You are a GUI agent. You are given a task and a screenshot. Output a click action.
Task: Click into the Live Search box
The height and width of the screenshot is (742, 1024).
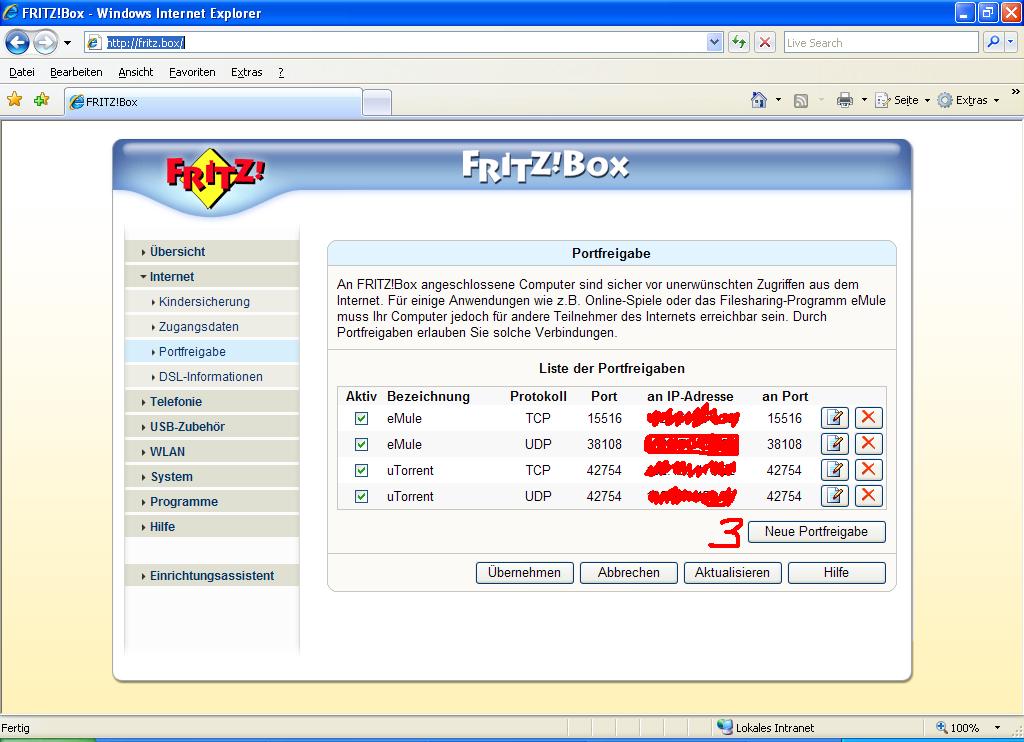click(x=881, y=42)
